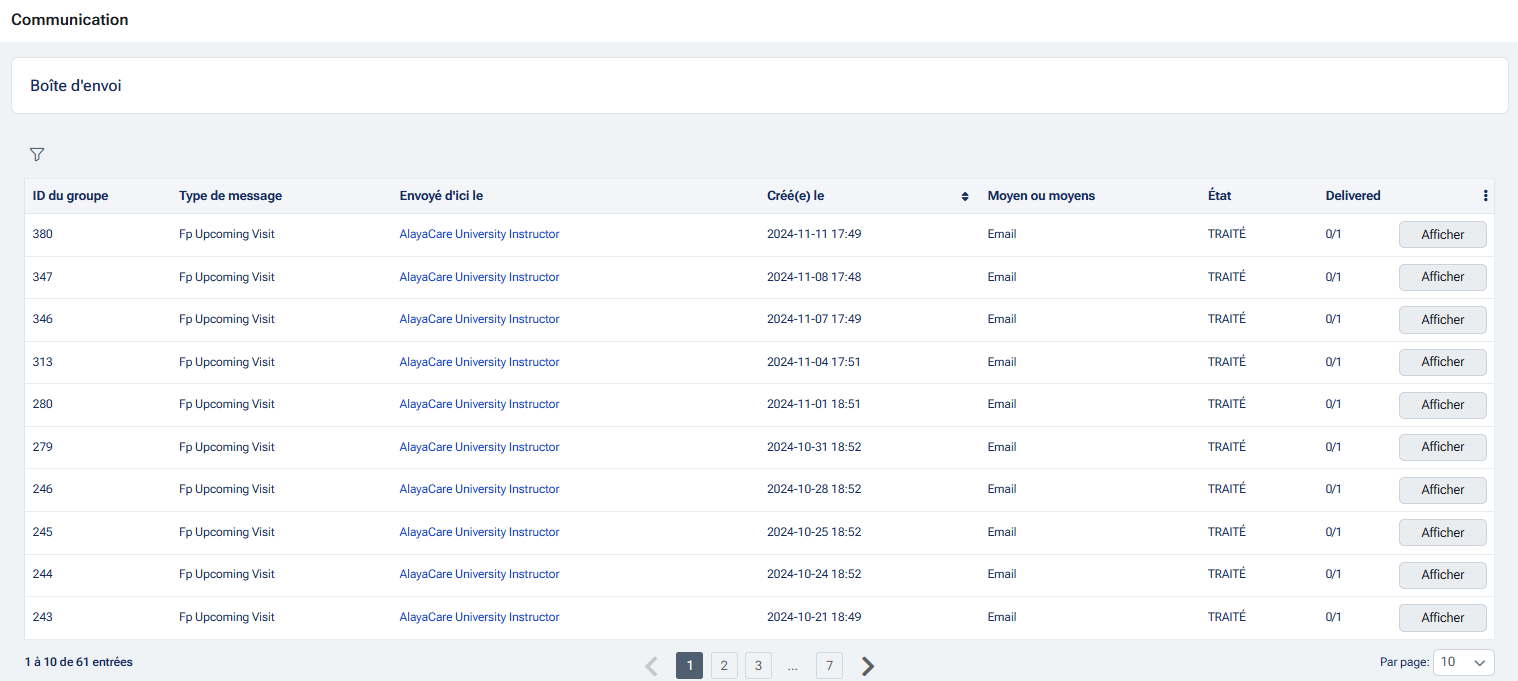
Task: Open AlayaCare University Instructor link in row 346
Action: pyautogui.click(x=479, y=319)
